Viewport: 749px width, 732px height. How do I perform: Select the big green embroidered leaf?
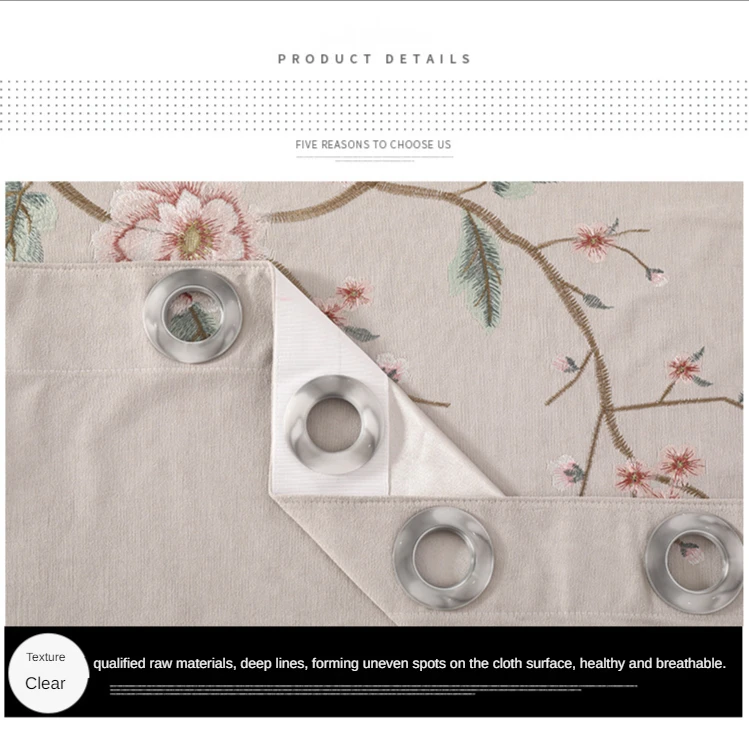[478, 270]
